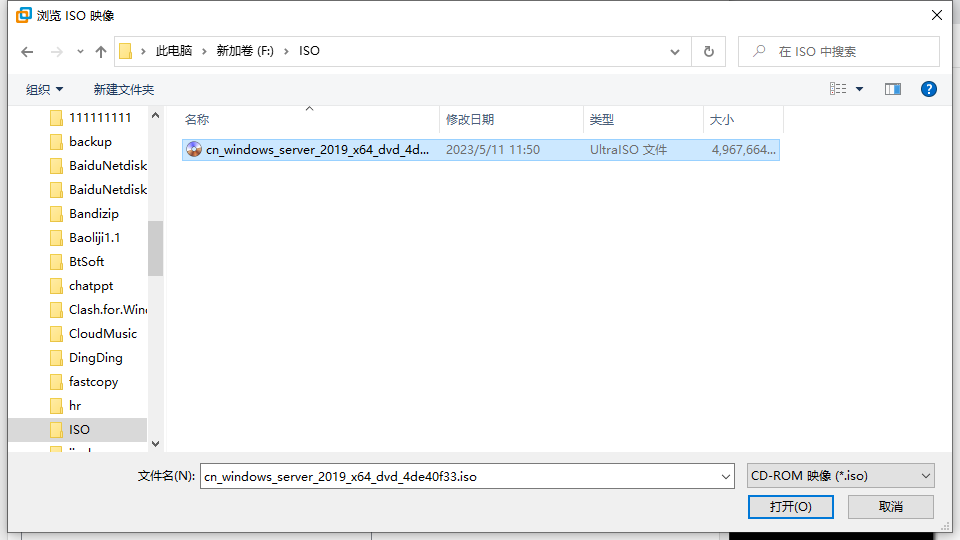This screenshot has height=540, width=960.
Task: Select the DingDing folder
Action: (98, 358)
